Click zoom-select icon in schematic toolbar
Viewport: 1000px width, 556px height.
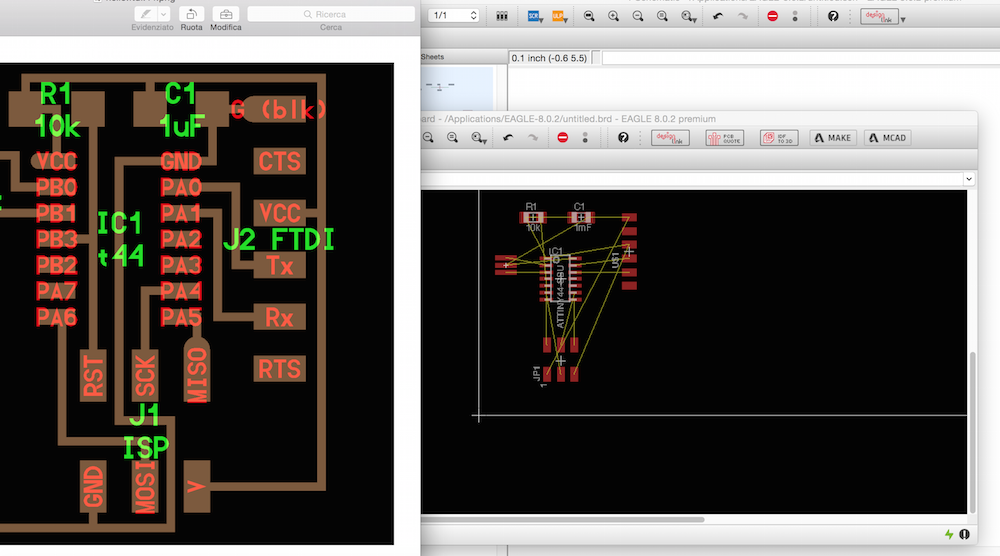(688, 16)
